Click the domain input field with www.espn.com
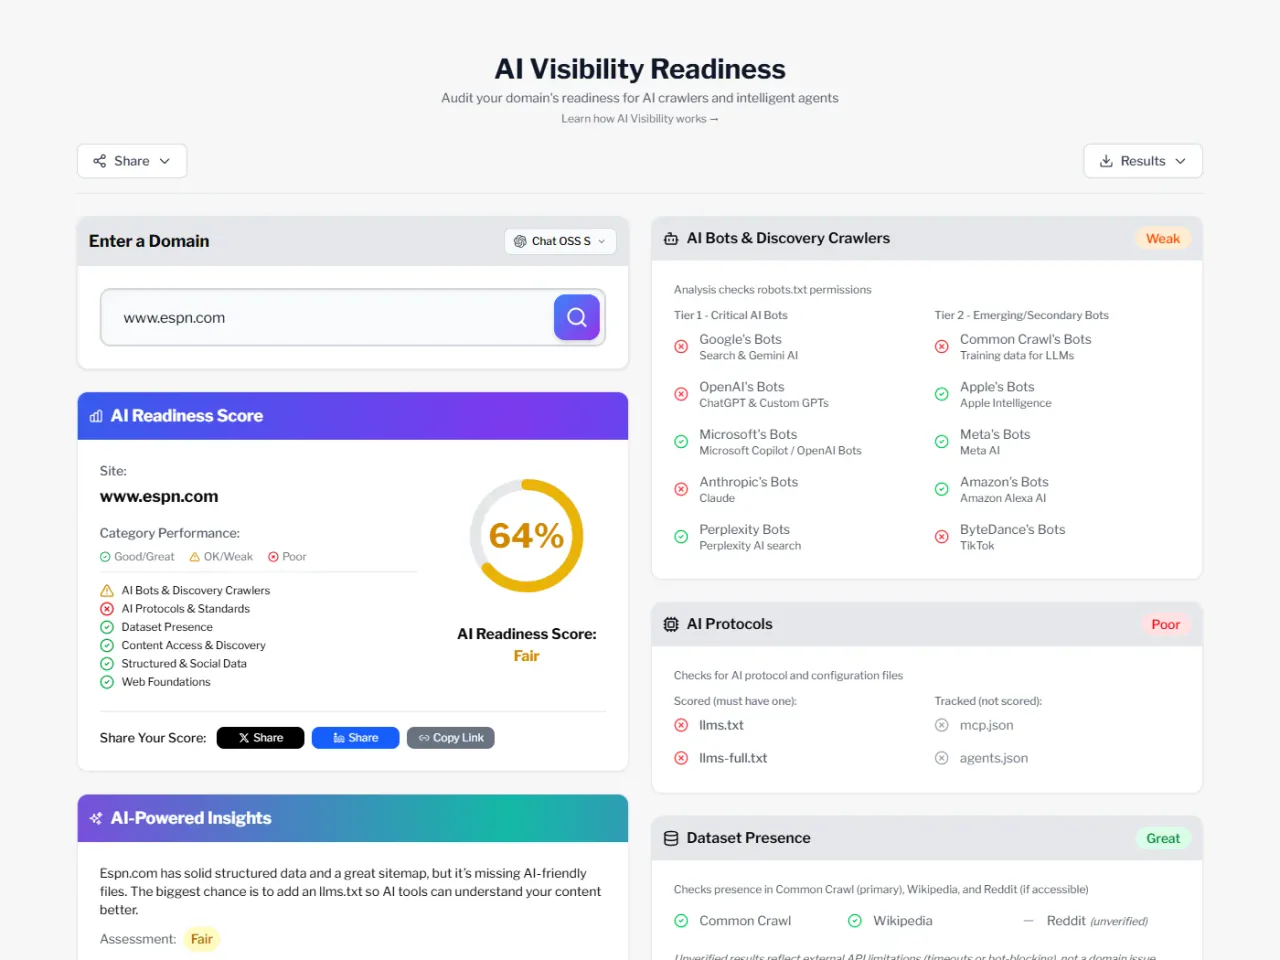 327,318
